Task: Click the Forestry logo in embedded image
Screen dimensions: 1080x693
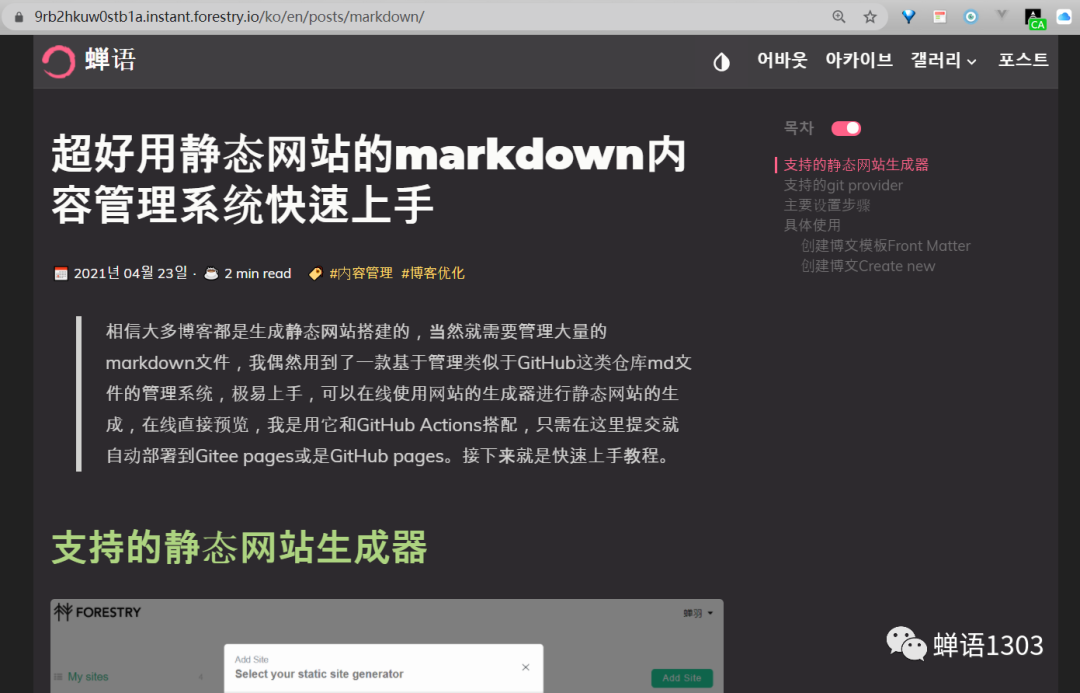Action: 98,612
